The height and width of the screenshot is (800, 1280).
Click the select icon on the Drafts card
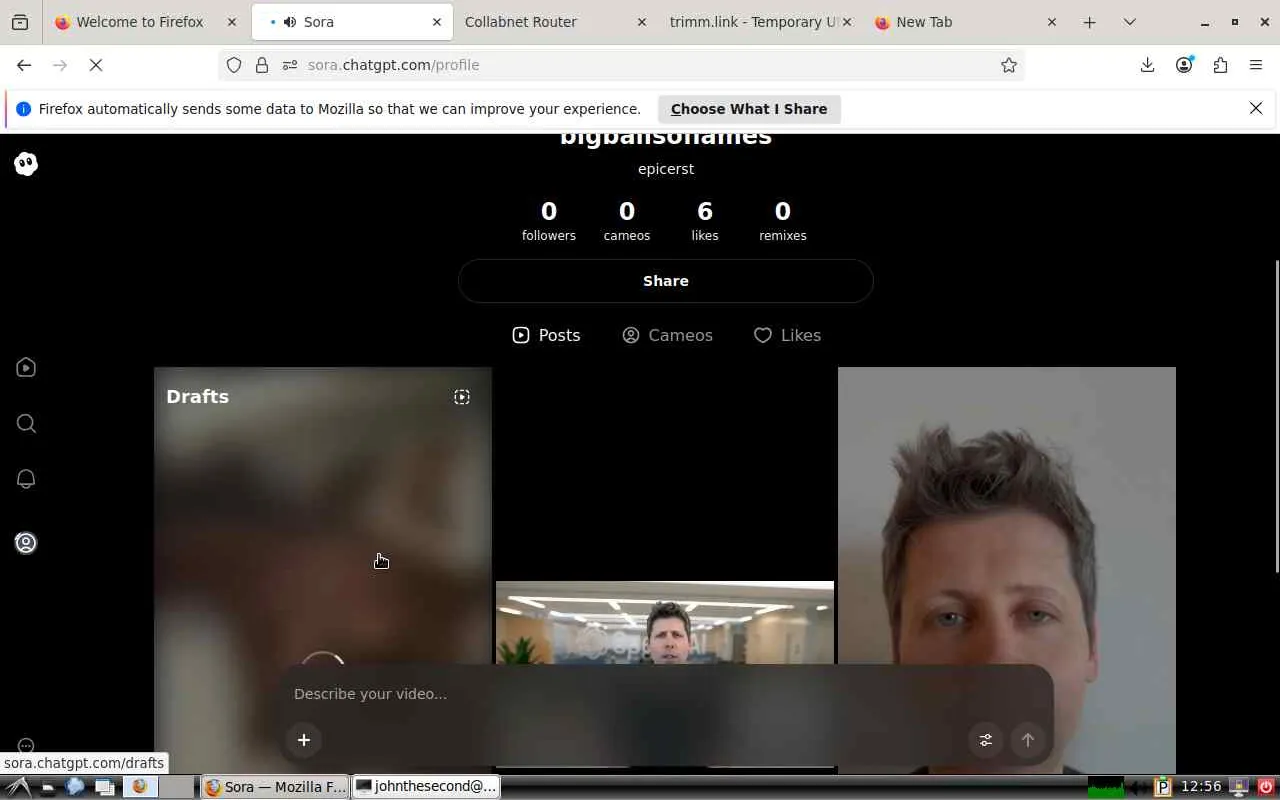[462, 397]
